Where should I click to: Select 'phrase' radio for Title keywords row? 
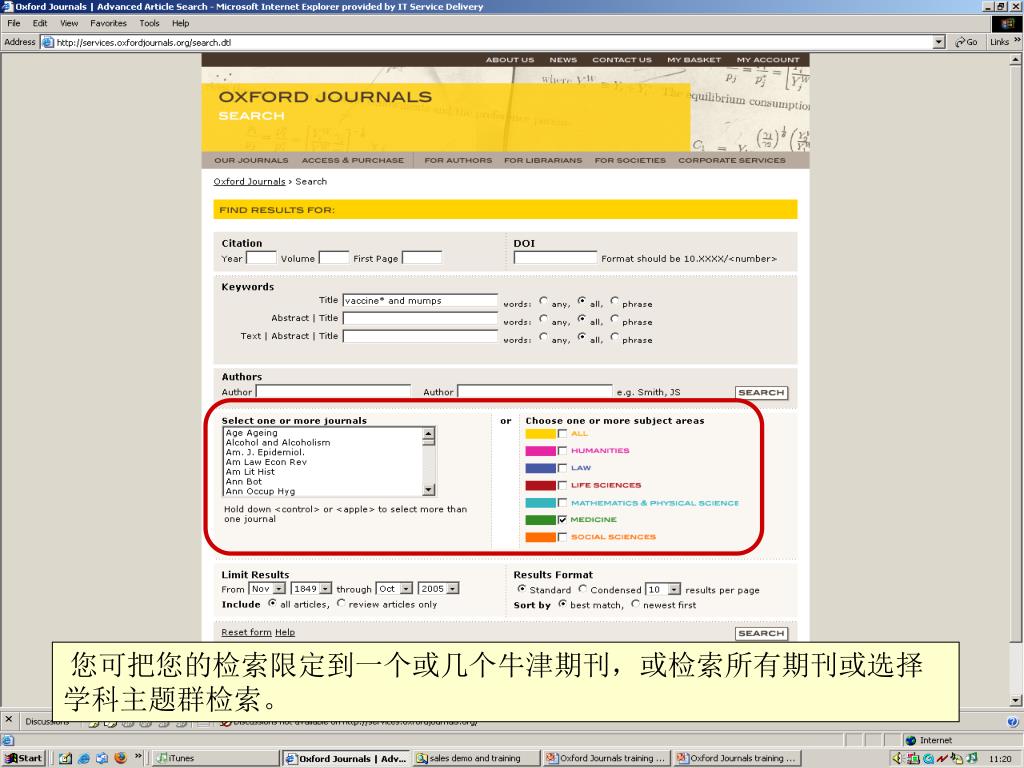615,301
